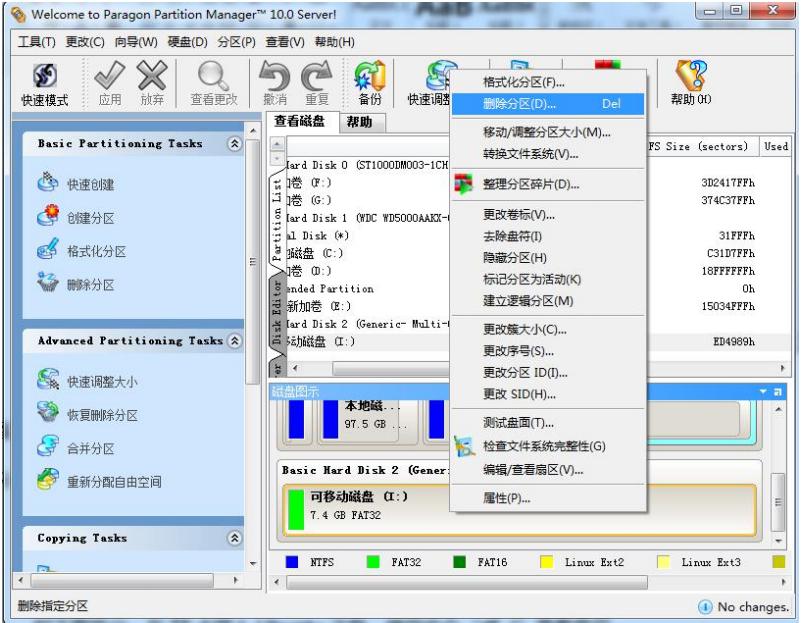Click the 创建分区 task icon
The height and width of the screenshot is (623, 801).
[x=48, y=215]
